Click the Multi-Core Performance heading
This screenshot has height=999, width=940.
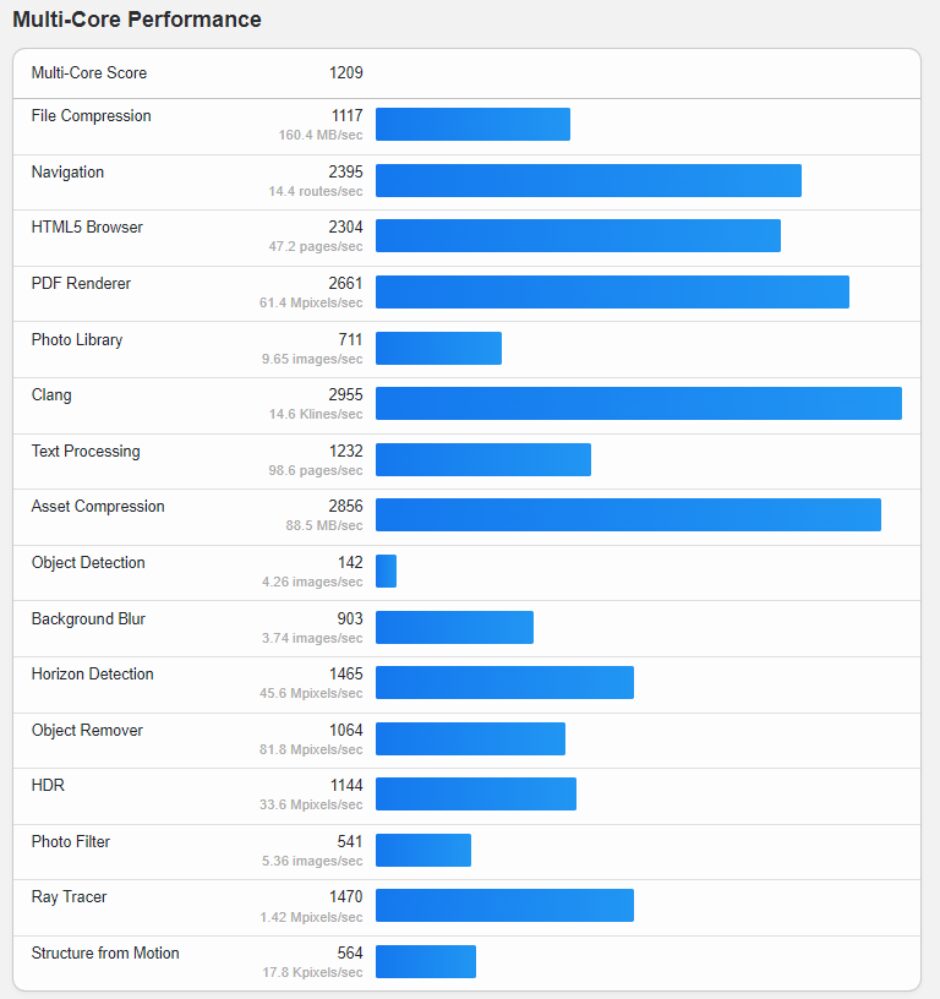[x=137, y=20]
